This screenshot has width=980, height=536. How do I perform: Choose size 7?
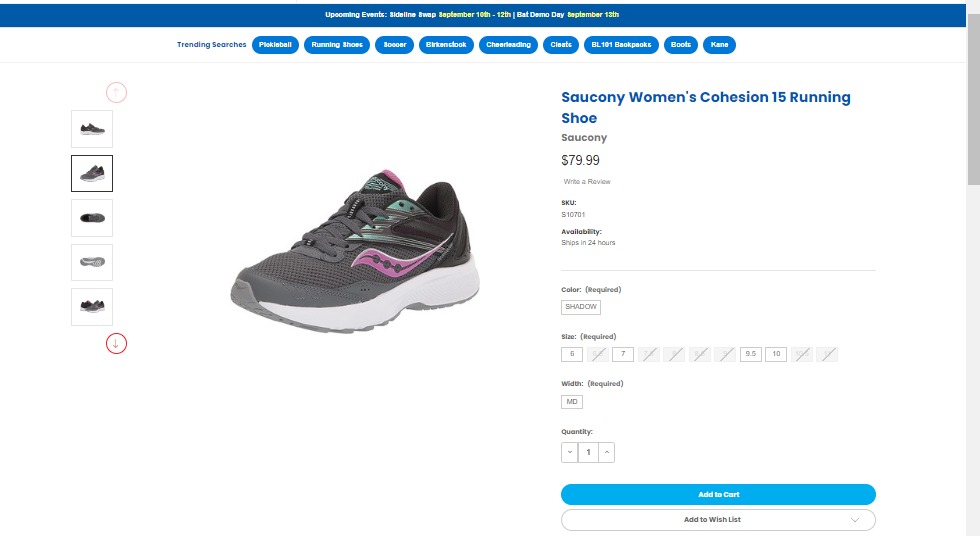pos(623,354)
